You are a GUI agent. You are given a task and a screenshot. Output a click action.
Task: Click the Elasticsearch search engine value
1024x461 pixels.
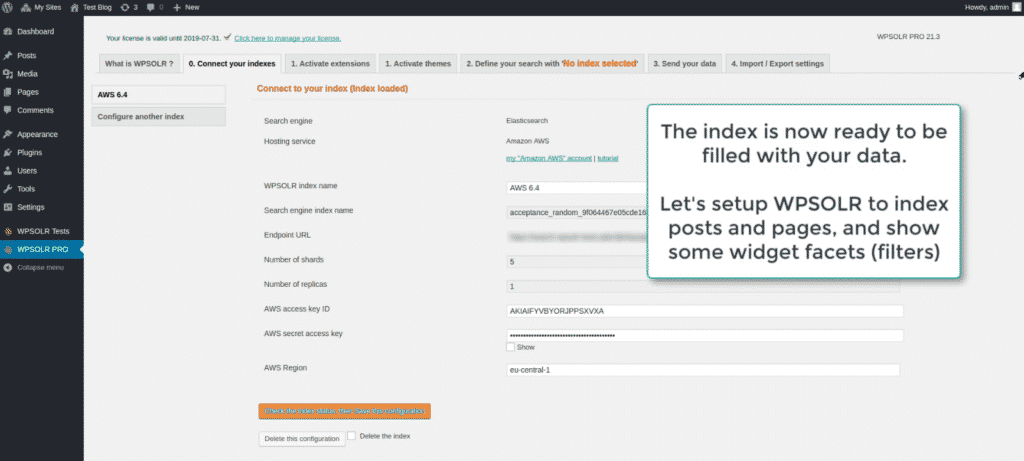tap(526, 121)
